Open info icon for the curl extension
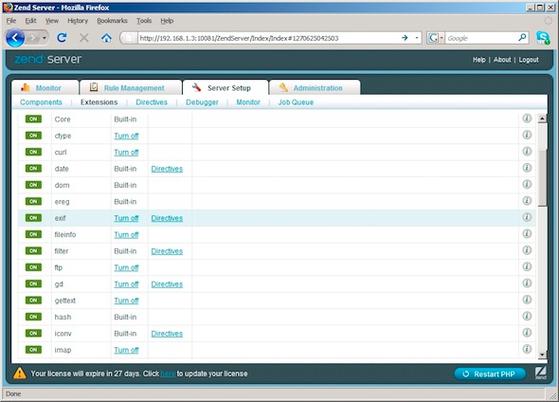 pos(527,151)
